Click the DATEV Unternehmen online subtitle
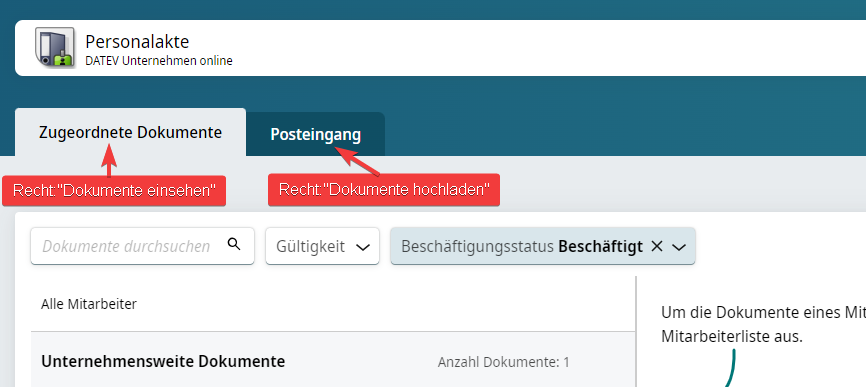866x387 pixels. tap(159, 61)
